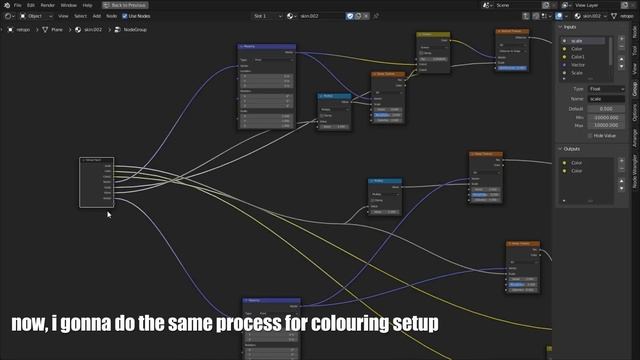This screenshot has height=360, width=640.
Task: Click the Scene browse icon
Action: point(487,5)
